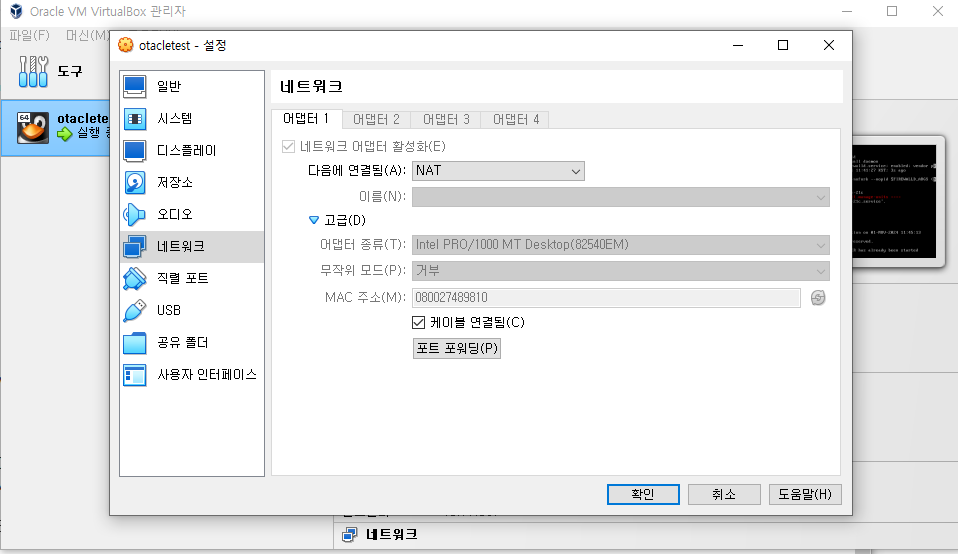
Task: Open the USB settings icon
Action: coord(134,310)
